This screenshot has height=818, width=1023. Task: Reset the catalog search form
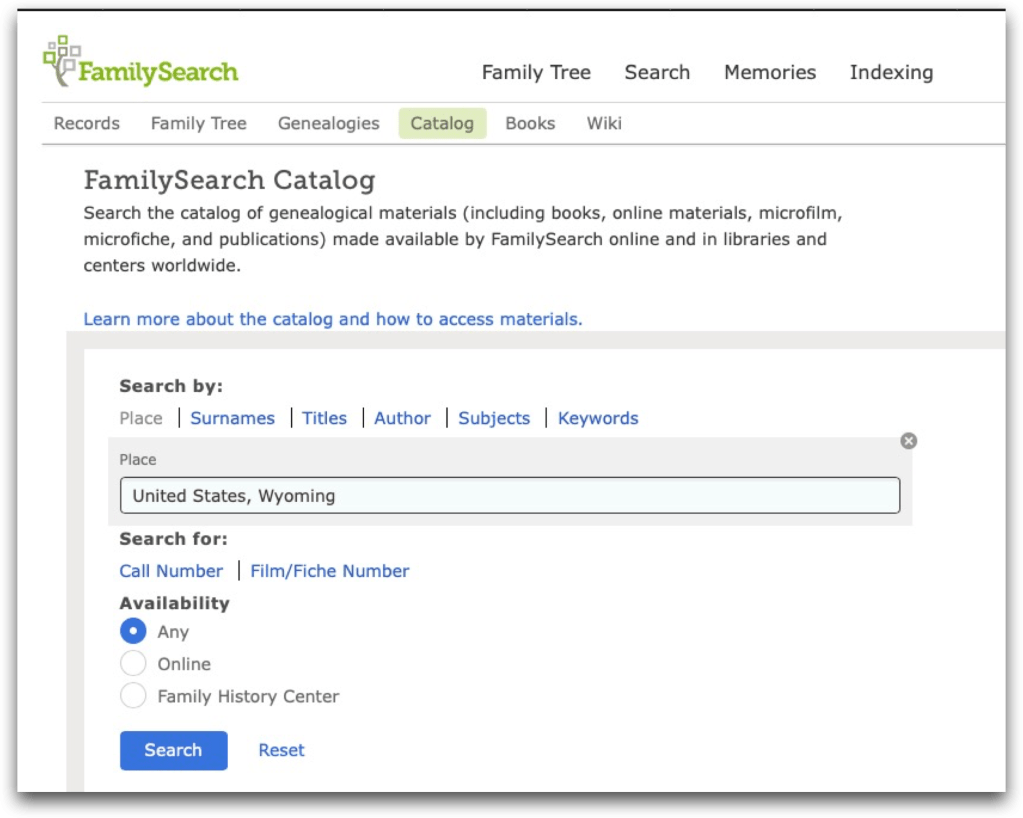pos(281,750)
